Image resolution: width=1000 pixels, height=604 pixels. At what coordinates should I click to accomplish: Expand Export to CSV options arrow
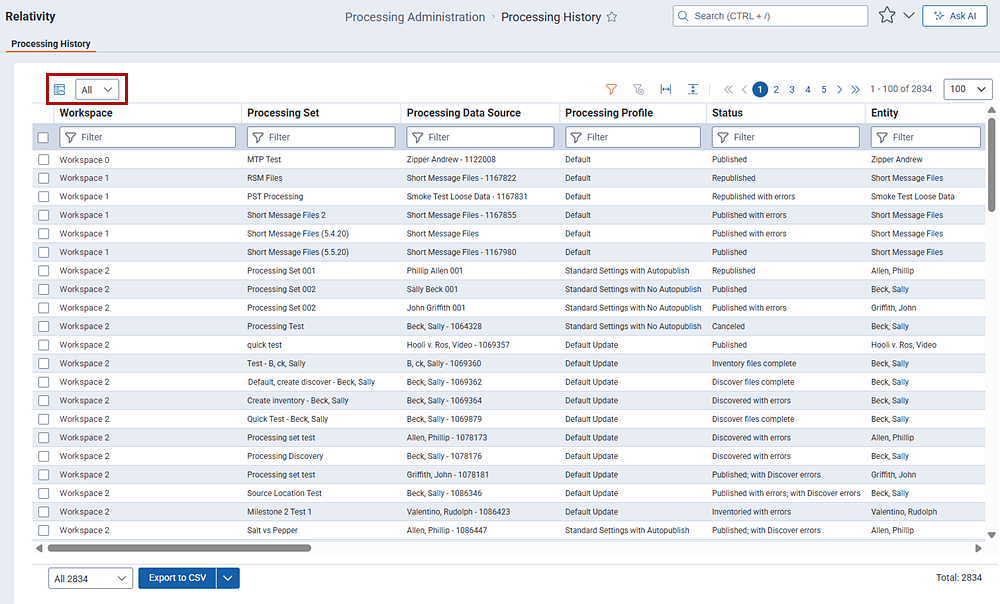click(228, 578)
